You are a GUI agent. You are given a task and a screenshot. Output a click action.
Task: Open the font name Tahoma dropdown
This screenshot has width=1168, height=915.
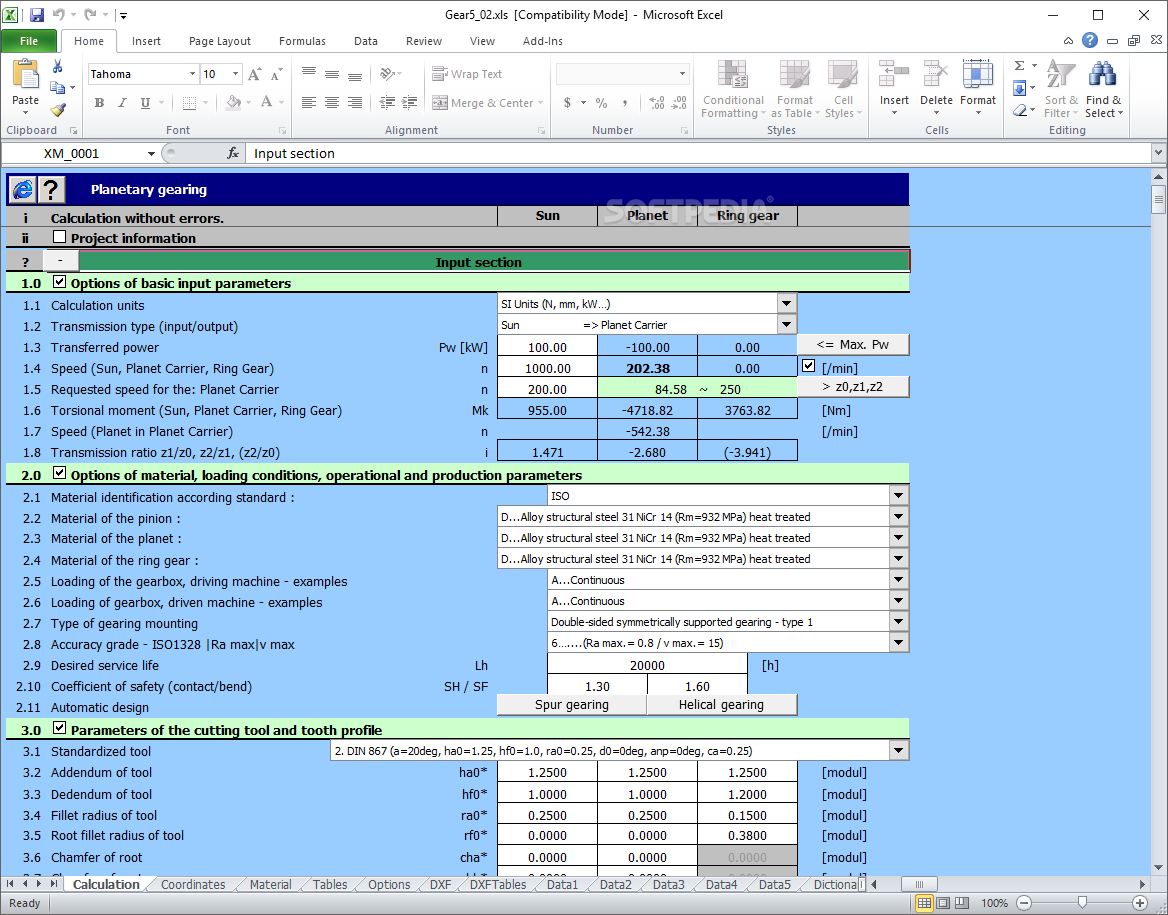[192, 74]
